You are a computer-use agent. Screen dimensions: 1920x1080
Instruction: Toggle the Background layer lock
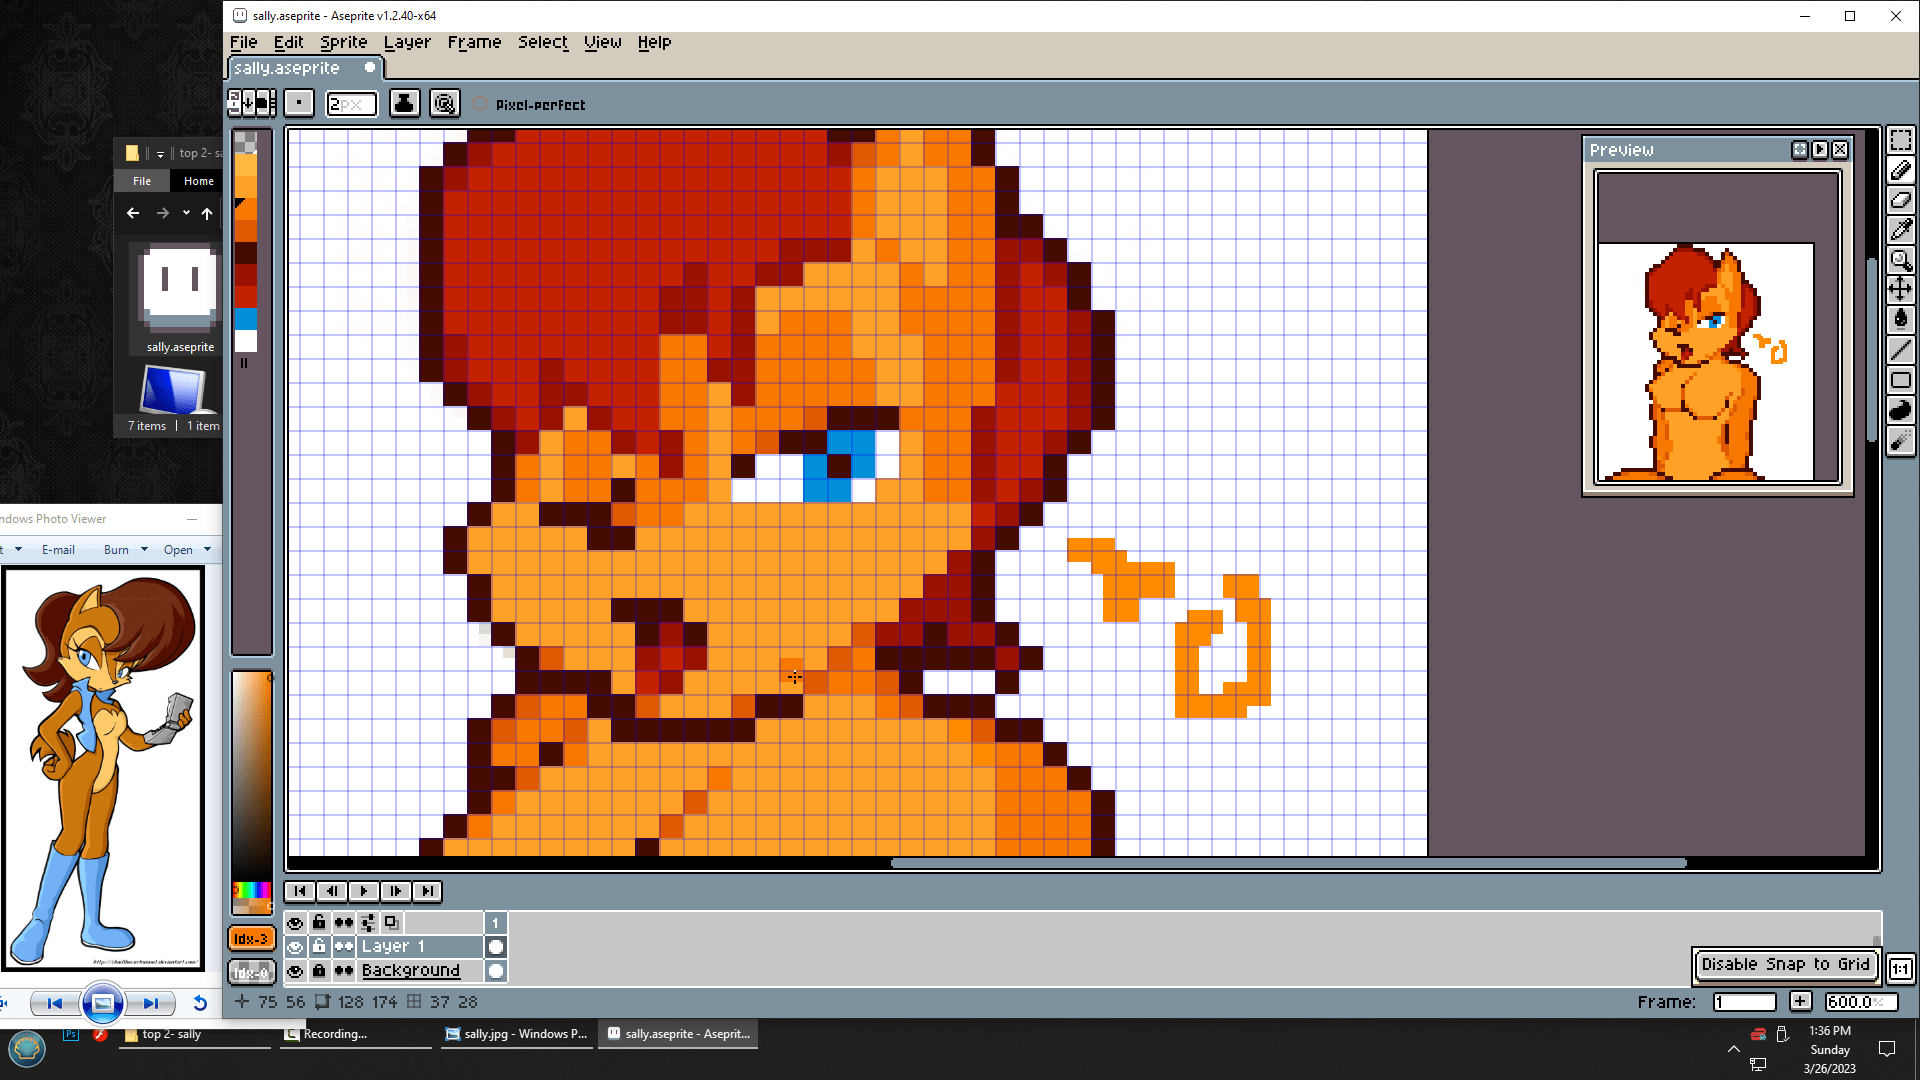point(319,970)
